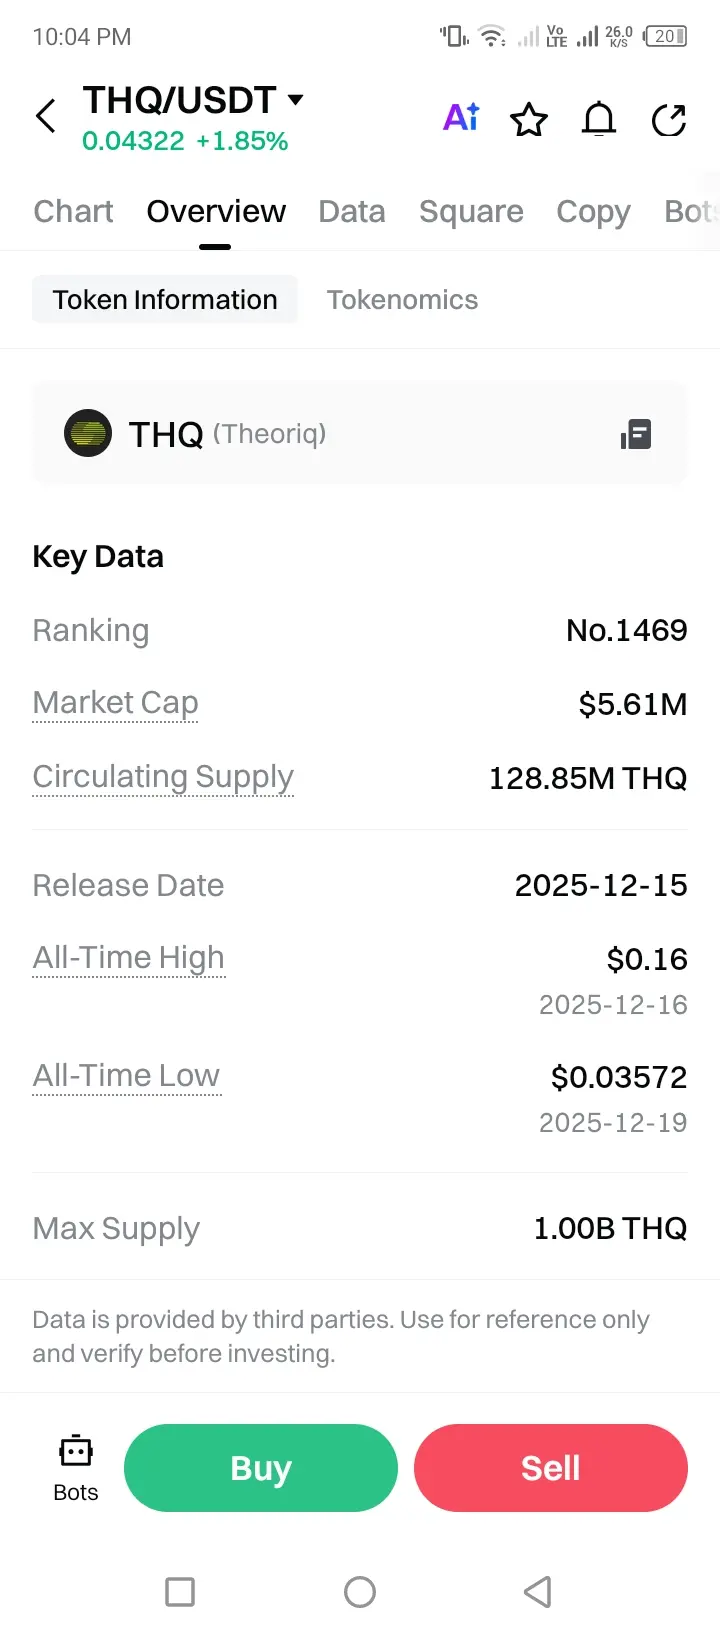Image resolution: width=720 pixels, height=1640 pixels.
Task: Select the Copy tab
Action: point(593,212)
